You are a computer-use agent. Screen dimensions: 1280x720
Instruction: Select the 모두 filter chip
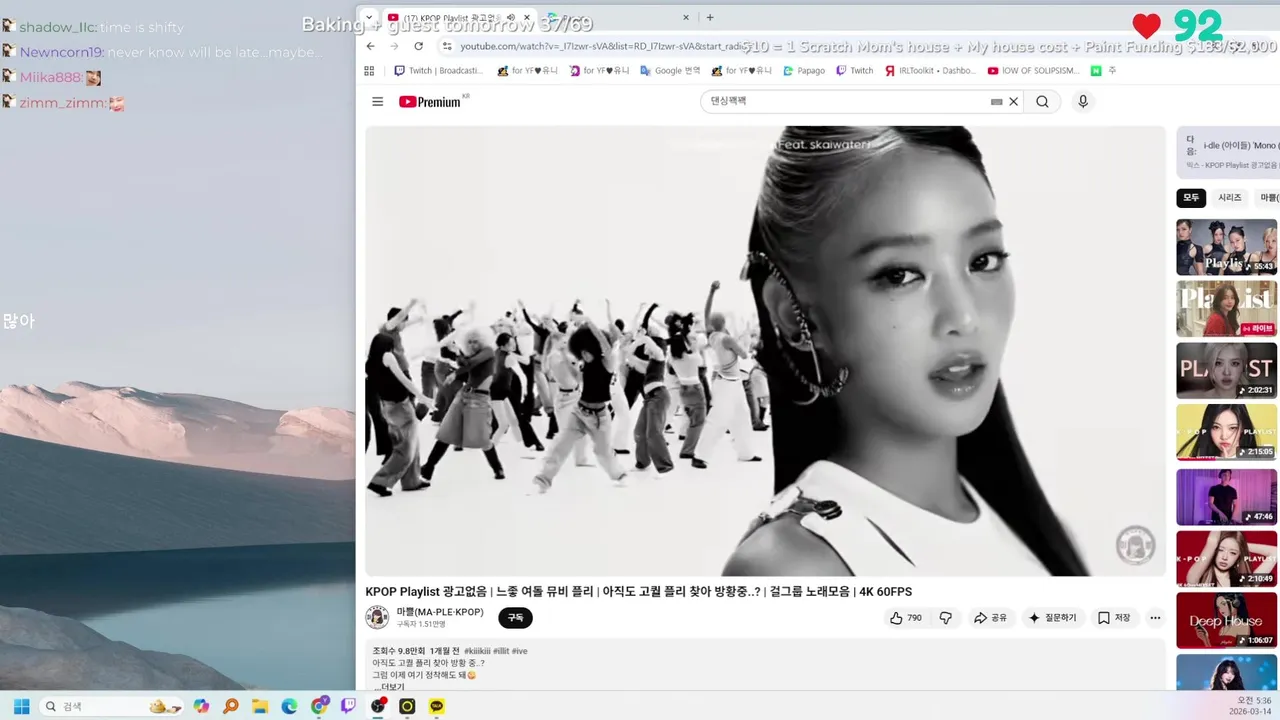[x=1191, y=198]
